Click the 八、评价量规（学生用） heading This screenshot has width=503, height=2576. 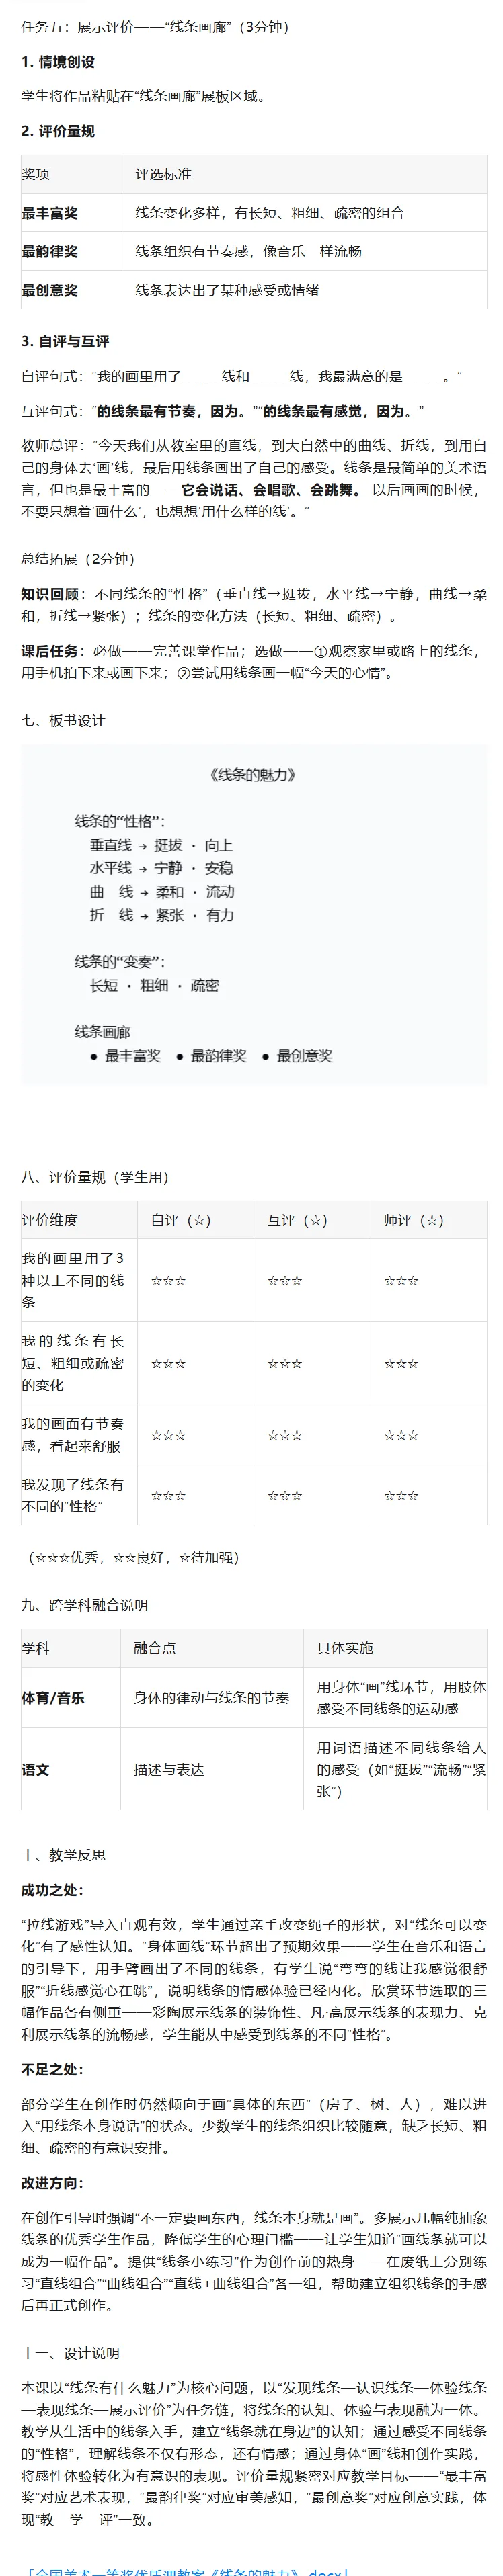point(95,1177)
